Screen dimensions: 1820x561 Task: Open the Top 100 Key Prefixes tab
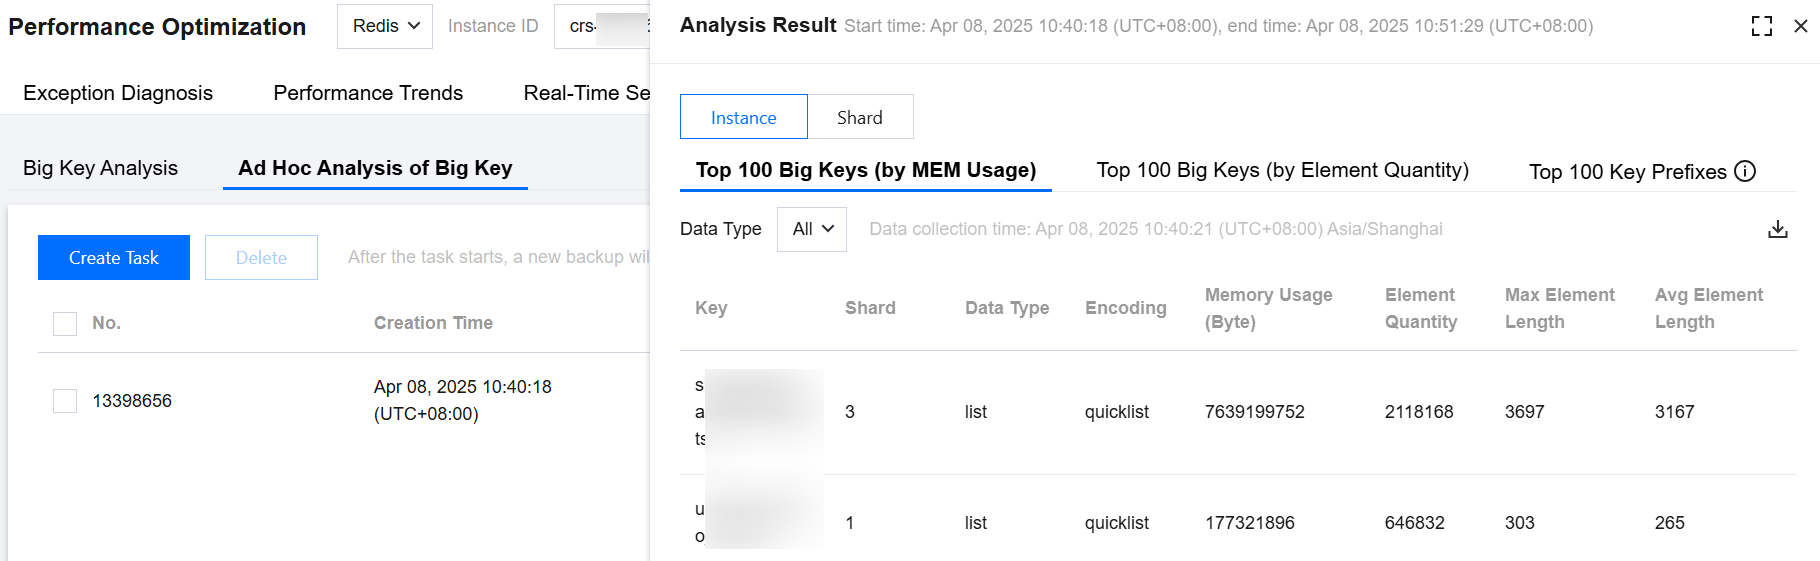pyautogui.click(x=1627, y=172)
